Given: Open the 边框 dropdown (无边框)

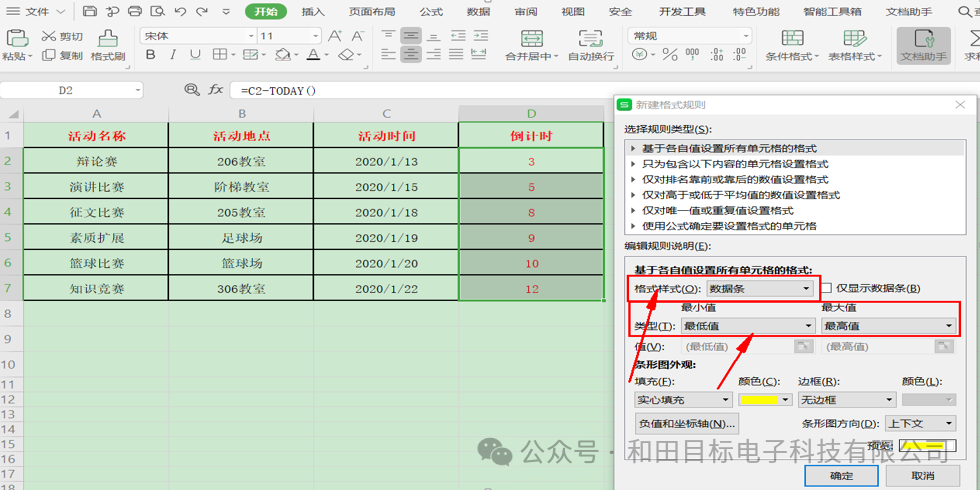Looking at the screenshot, I should coord(847,399).
